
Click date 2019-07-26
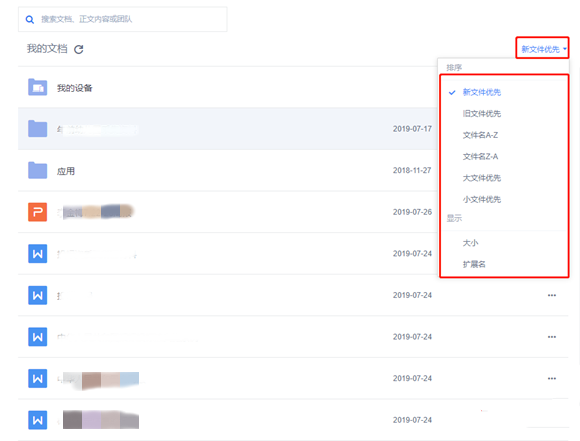(412, 212)
